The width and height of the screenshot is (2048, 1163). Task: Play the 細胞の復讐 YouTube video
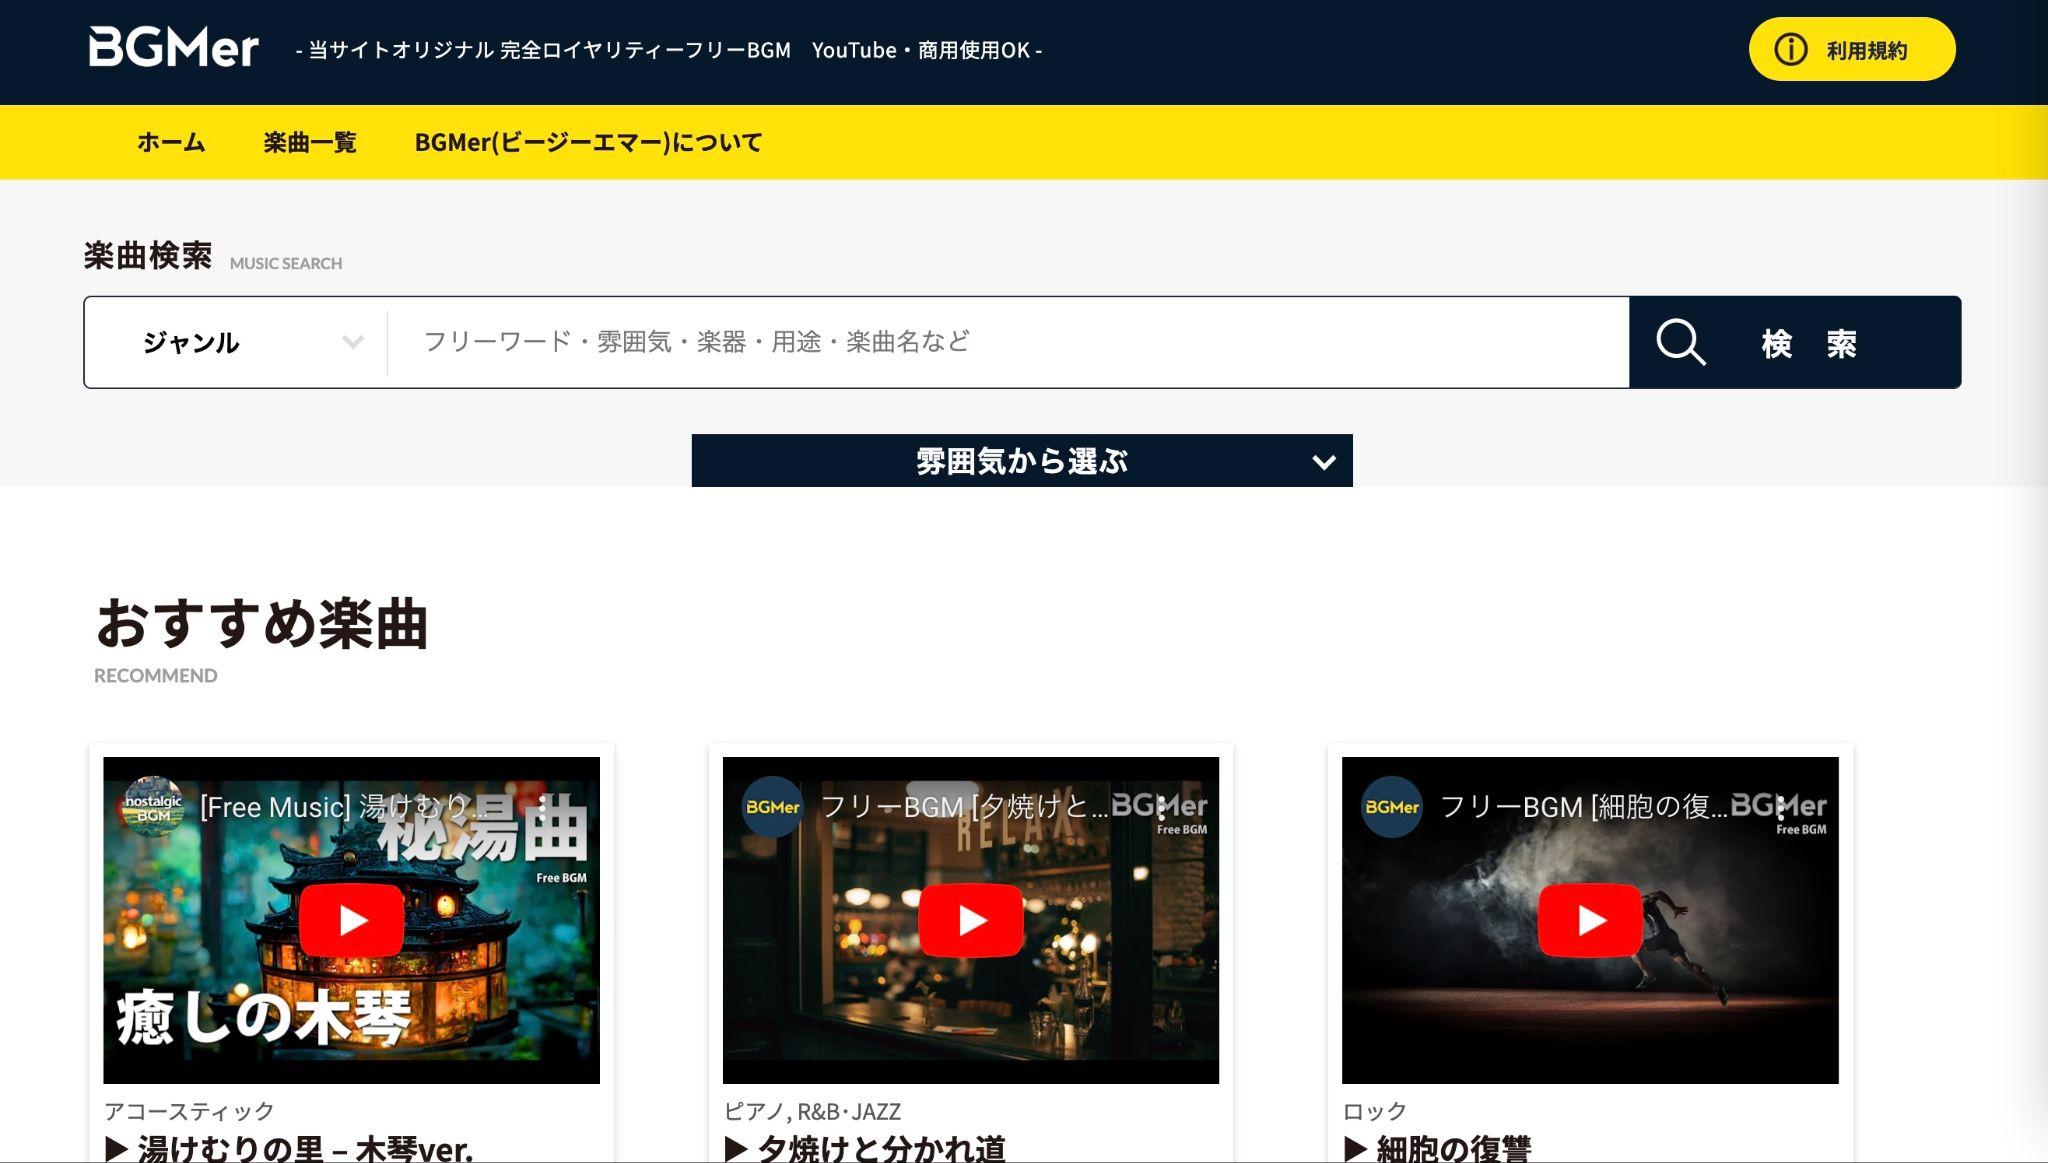click(x=1590, y=920)
